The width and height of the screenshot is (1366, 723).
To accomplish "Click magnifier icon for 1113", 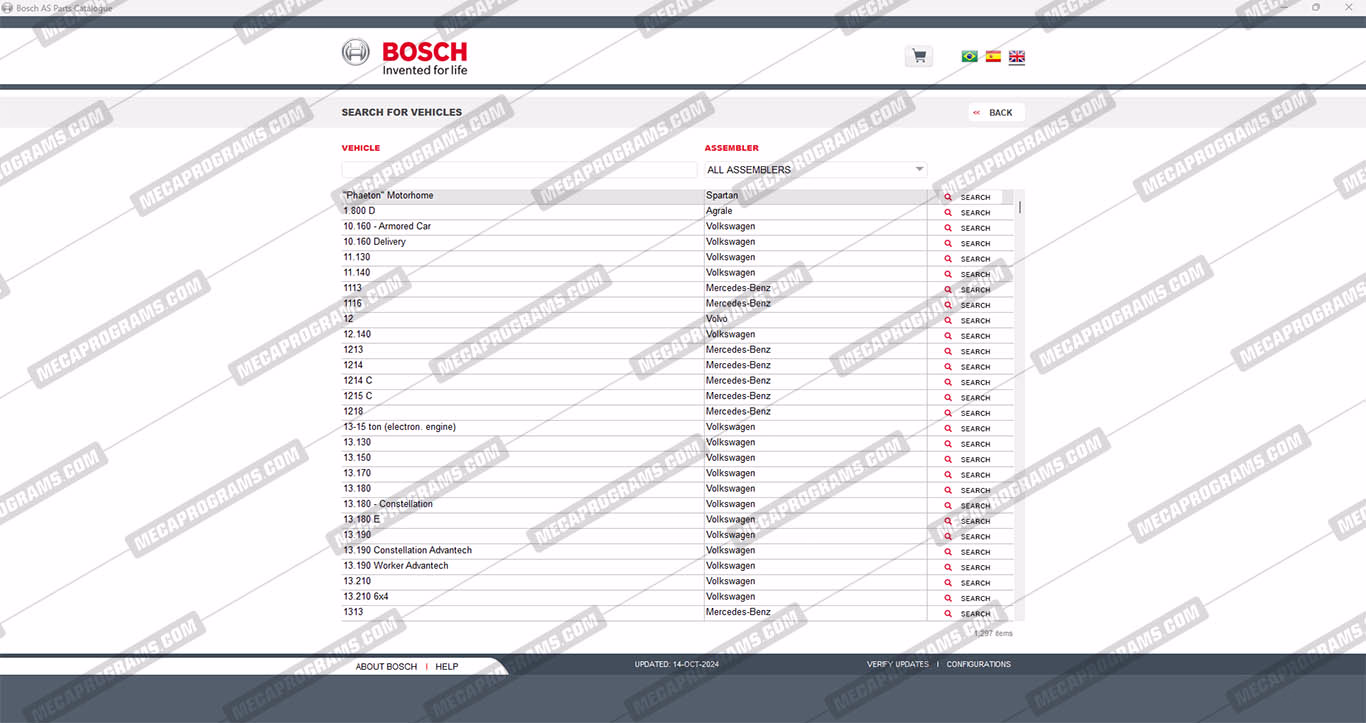I will 948,290.
